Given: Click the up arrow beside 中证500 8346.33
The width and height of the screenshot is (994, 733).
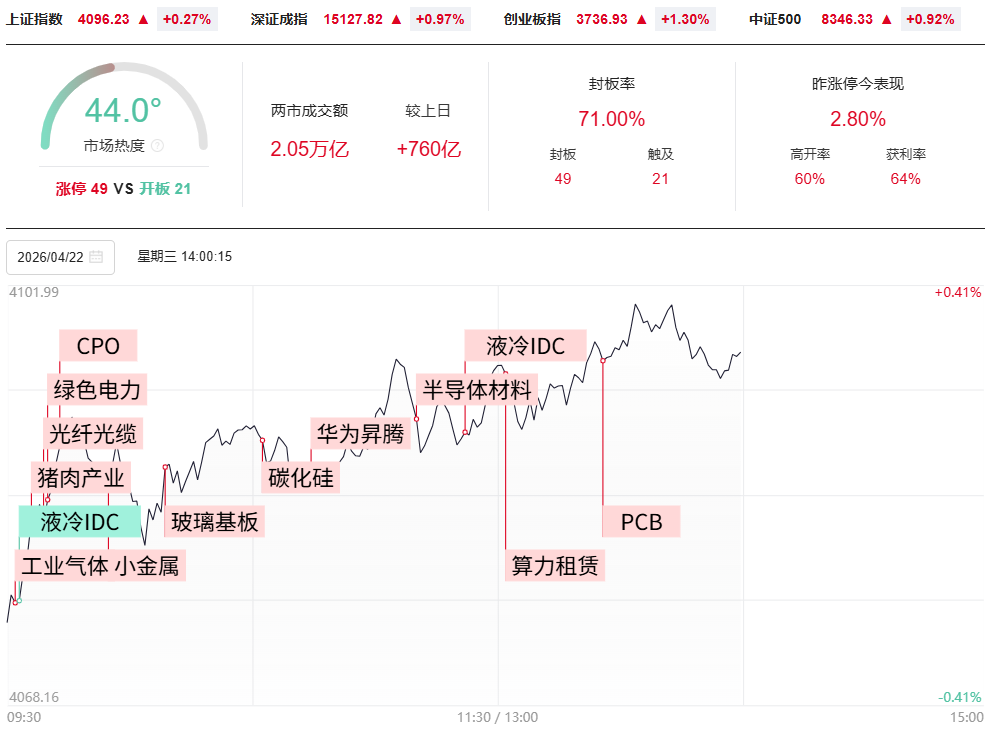Looking at the screenshot, I should coord(886,19).
